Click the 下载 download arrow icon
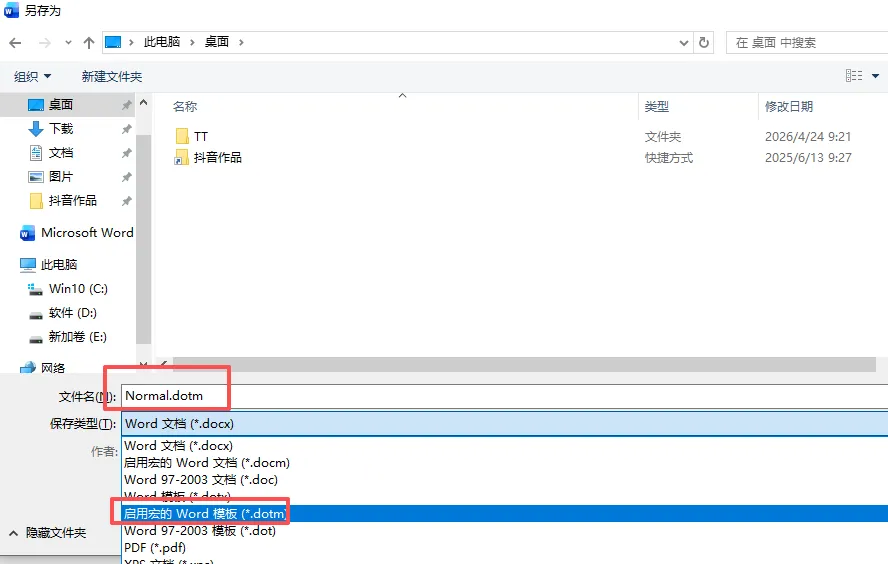Screen dimensions: 888x564 coord(36,129)
